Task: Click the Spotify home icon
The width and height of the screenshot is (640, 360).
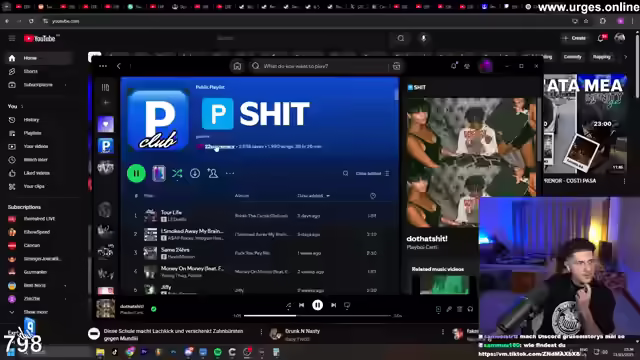Action: coord(237,66)
